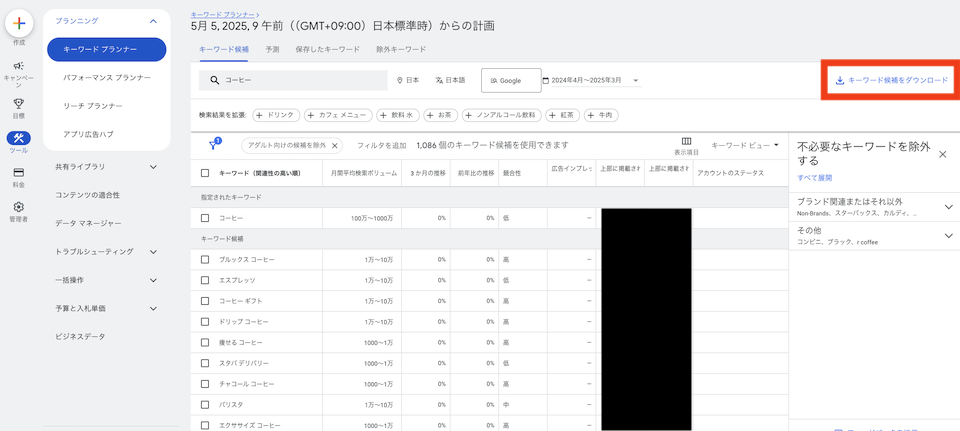The height and width of the screenshot is (431, 960).
Task: Switch to the 保存したキーワード tab
Action: 328,50
